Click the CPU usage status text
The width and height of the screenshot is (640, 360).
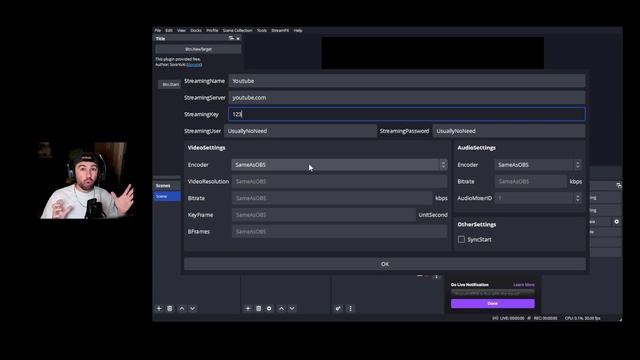pos(582,318)
